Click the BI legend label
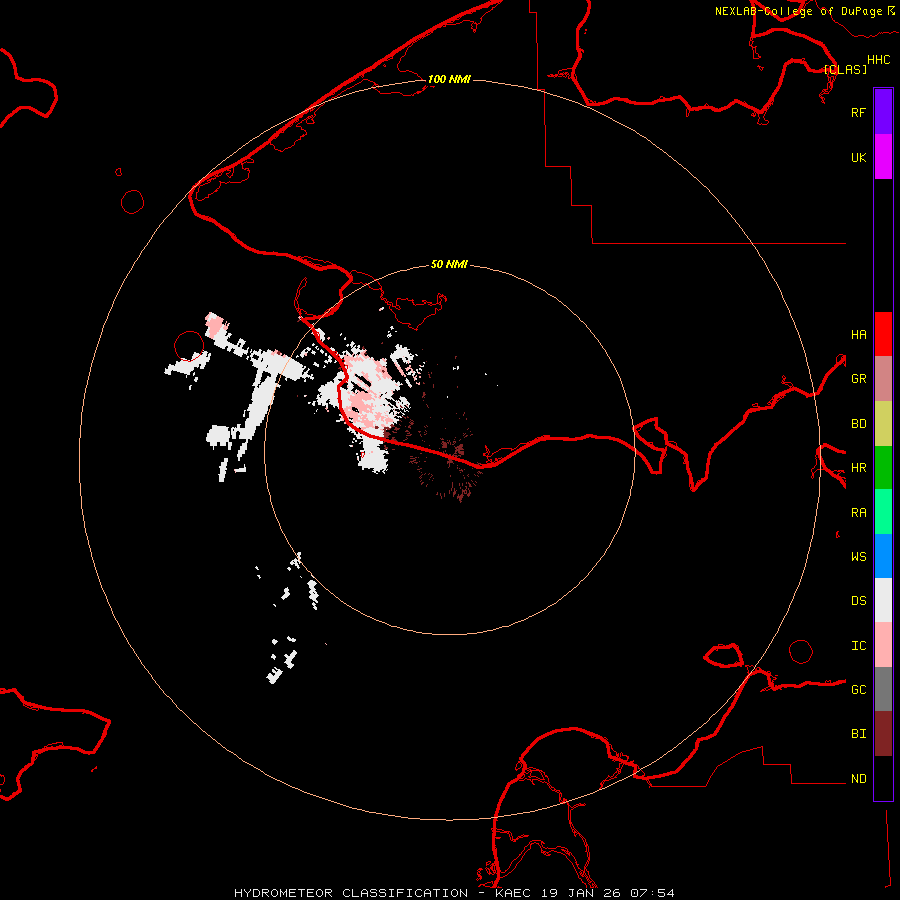Viewport: 900px width, 900px height. (x=858, y=734)
